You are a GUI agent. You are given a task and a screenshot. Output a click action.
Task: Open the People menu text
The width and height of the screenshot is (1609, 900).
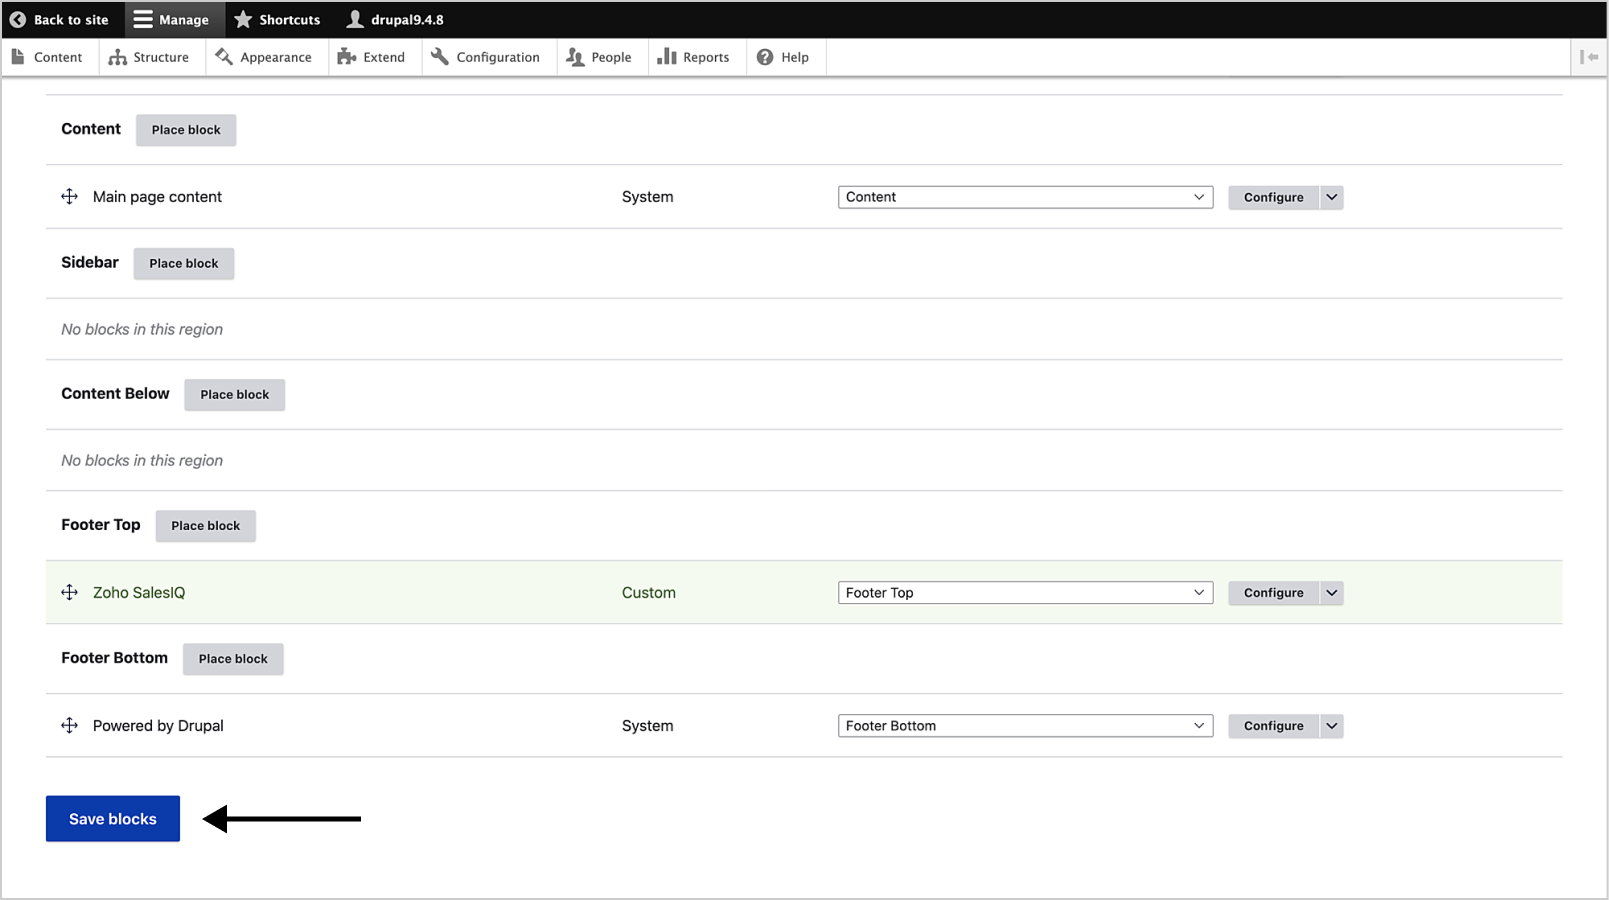coord(611,57)
